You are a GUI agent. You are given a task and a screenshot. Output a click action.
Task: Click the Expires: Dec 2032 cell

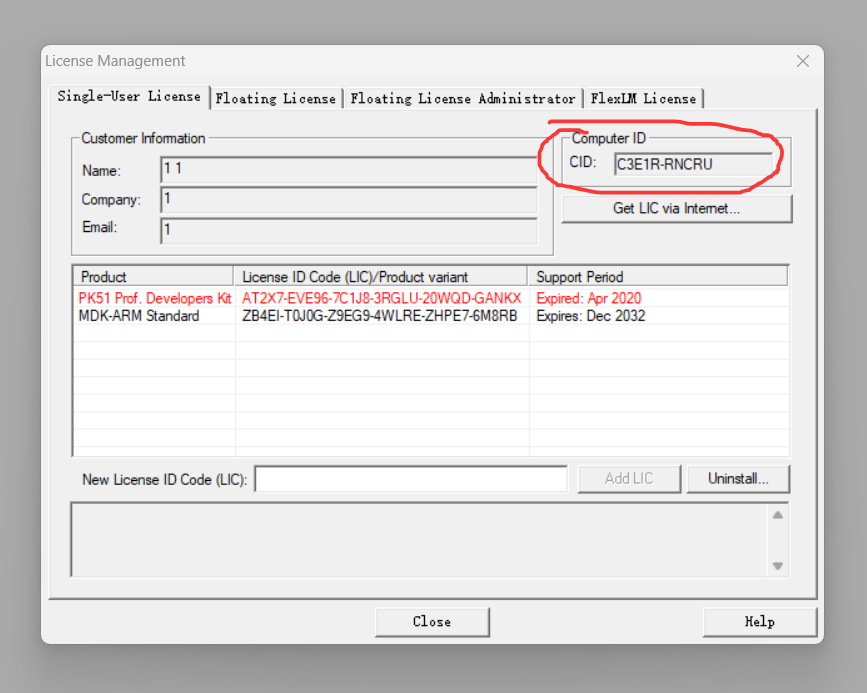[591, 316]
